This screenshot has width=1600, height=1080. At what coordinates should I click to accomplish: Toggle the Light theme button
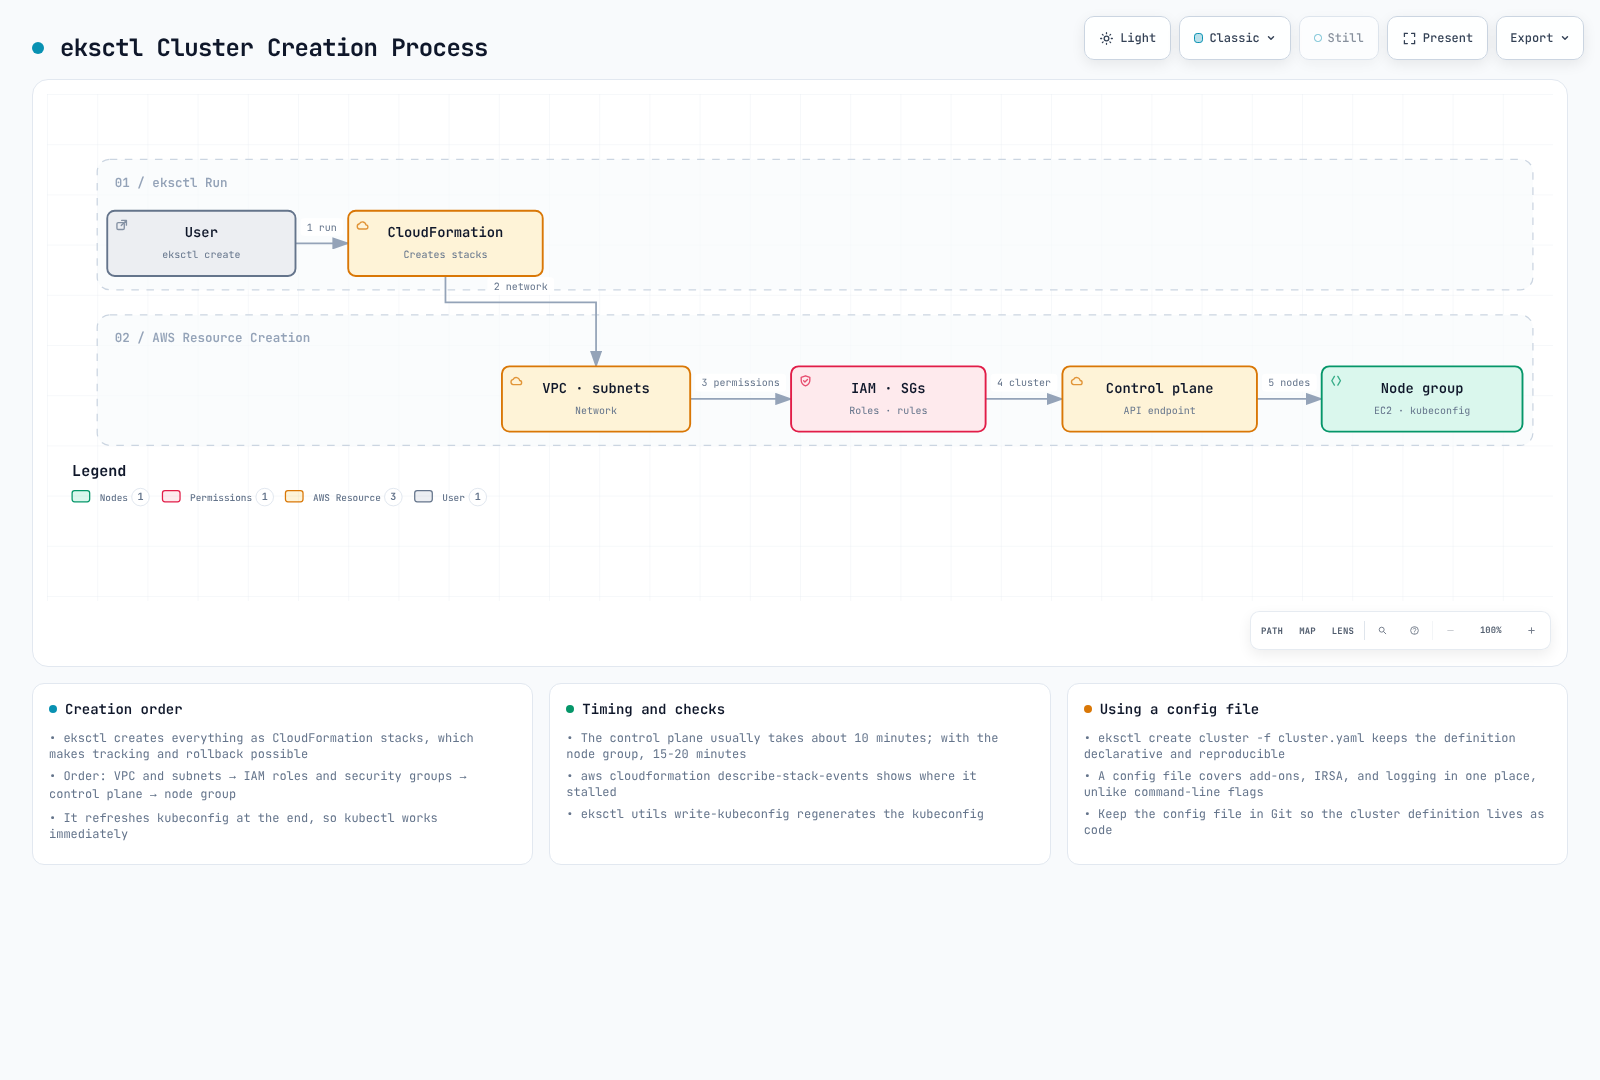pyautogui.click(x=1127, y=38)
